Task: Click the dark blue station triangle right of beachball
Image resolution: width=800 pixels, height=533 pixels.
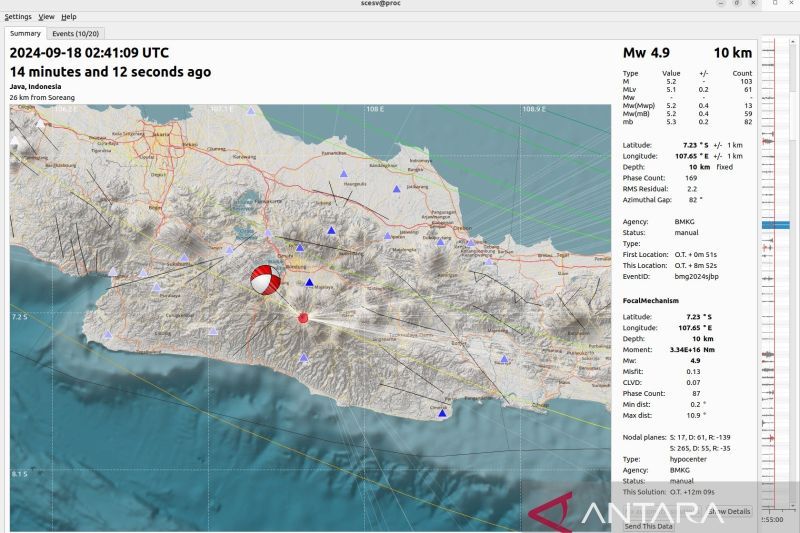Action: [x=309, y=284]
